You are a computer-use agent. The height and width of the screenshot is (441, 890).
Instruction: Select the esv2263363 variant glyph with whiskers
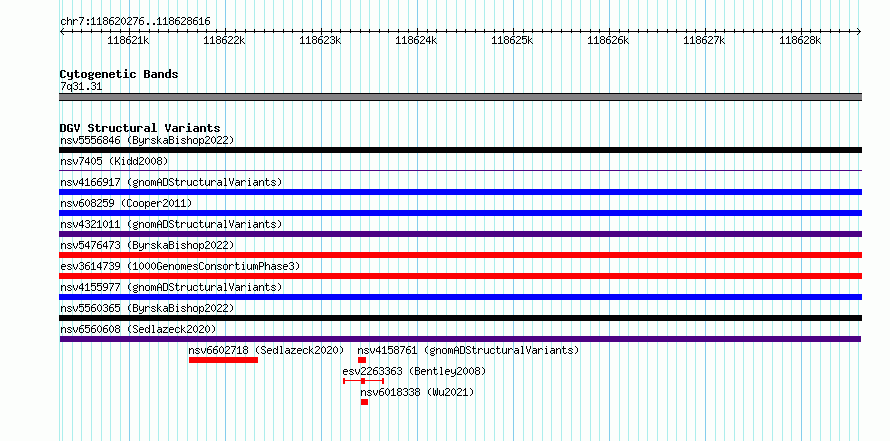364,381
